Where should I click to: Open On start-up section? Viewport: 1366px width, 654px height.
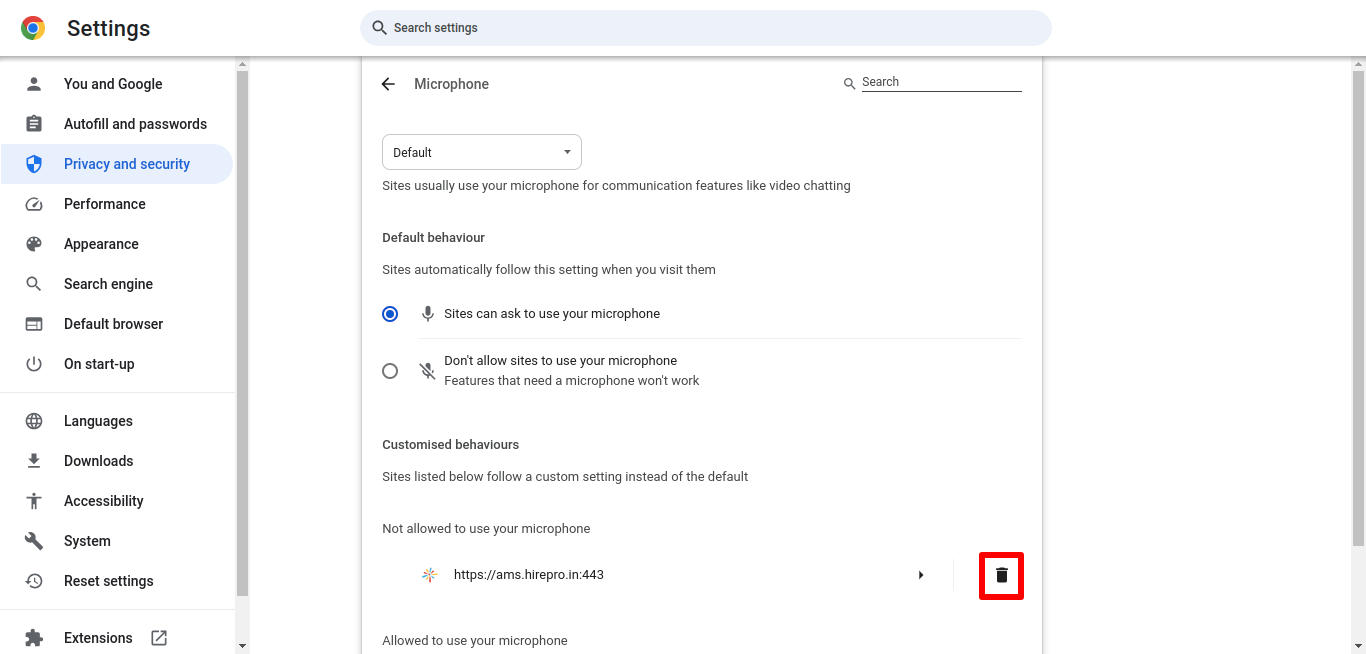click(x=117, y=364)
